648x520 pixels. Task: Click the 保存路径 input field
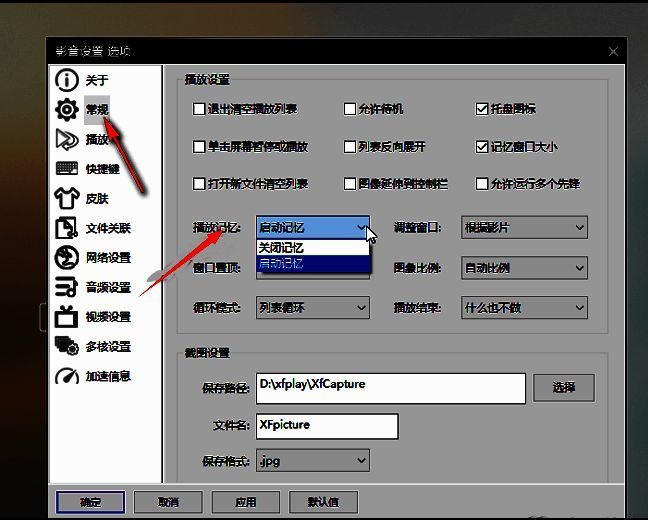pos(391,388)
